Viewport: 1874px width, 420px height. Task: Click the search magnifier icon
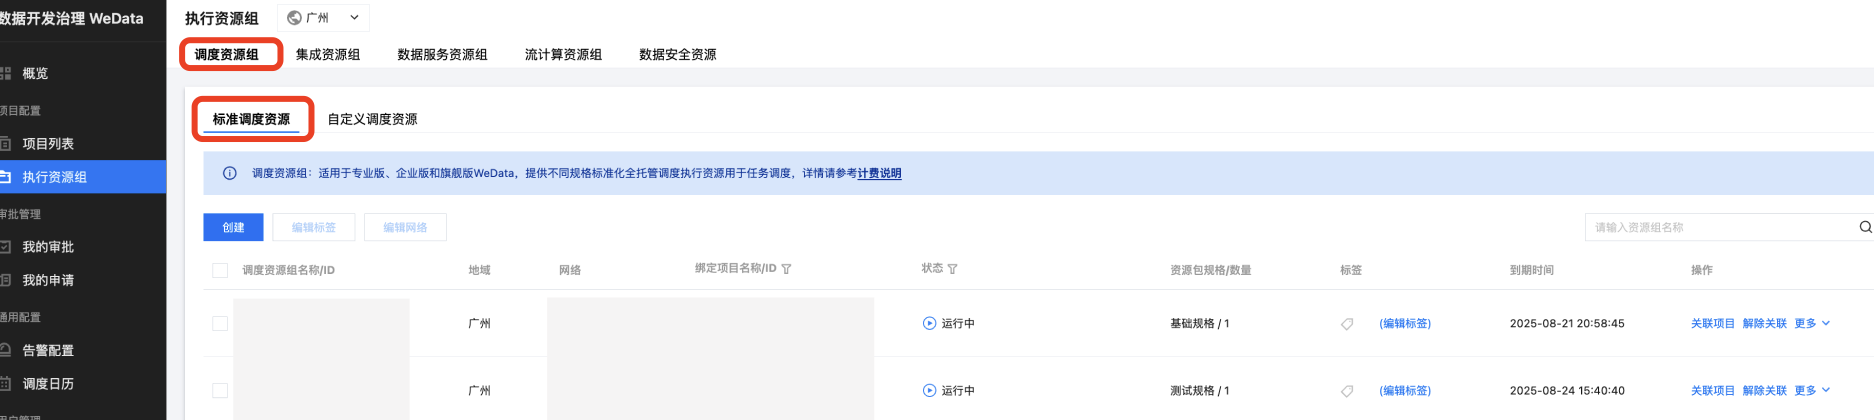click(x=1865, y=227)
